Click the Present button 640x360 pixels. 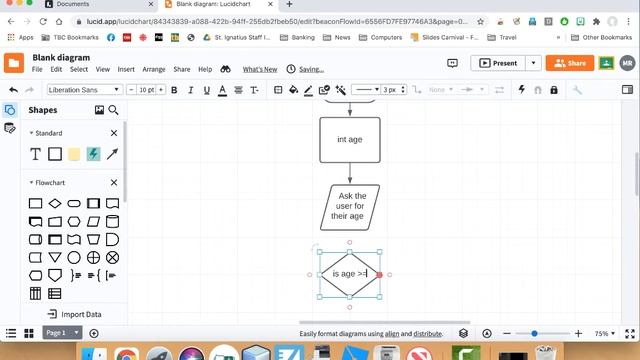pyautogui.click(x=498, y=63)
